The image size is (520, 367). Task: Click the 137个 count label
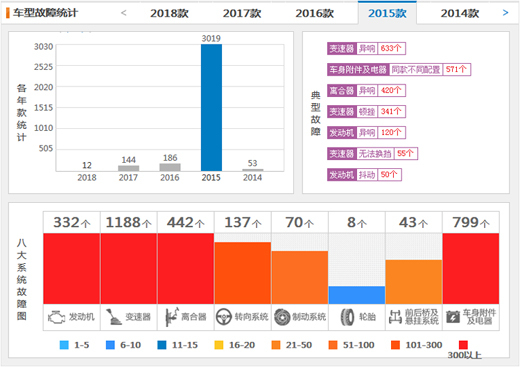click(243, 222)
